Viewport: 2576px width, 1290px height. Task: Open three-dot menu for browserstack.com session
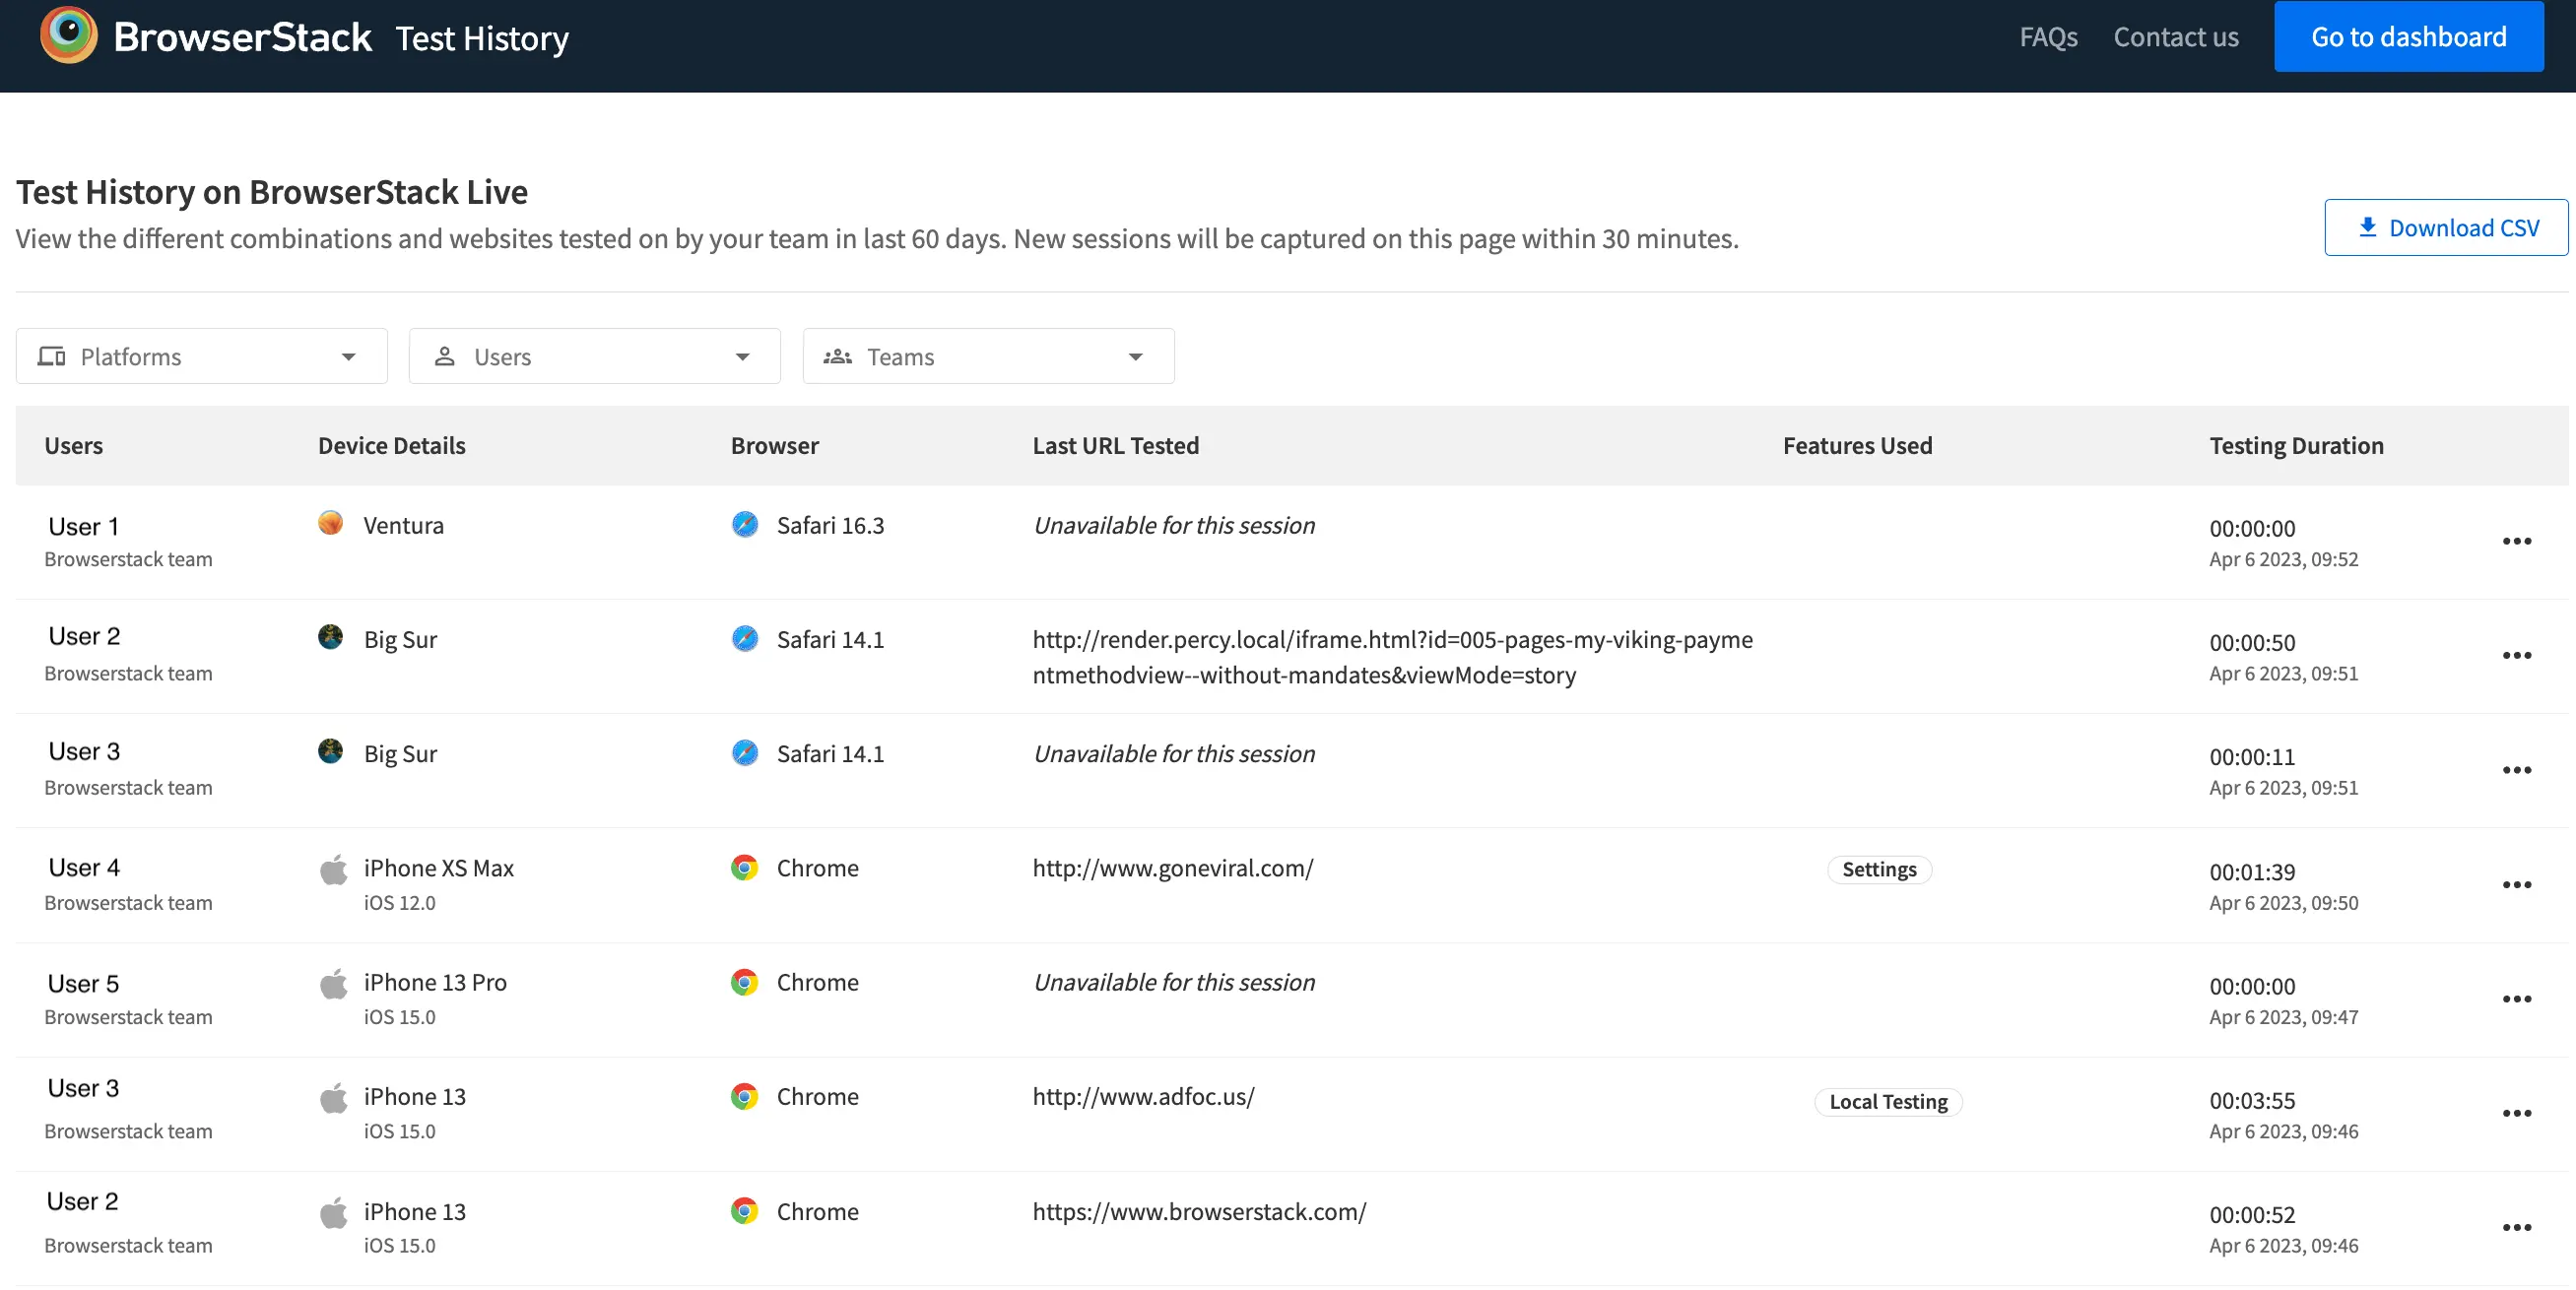(2516, 1227)
